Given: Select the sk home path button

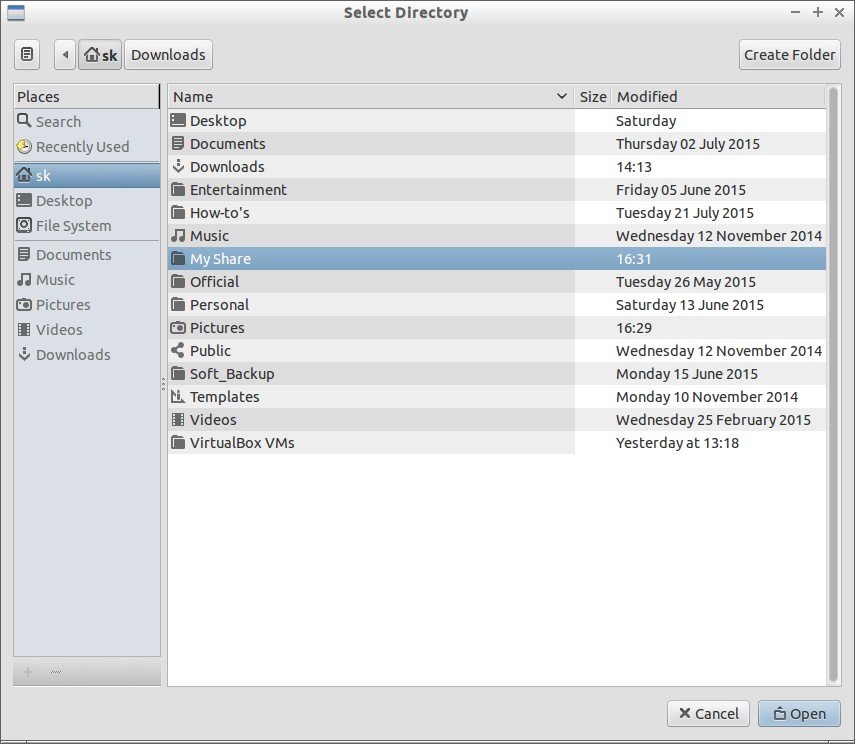Looking at the screenshot, I should click(100, 55).
